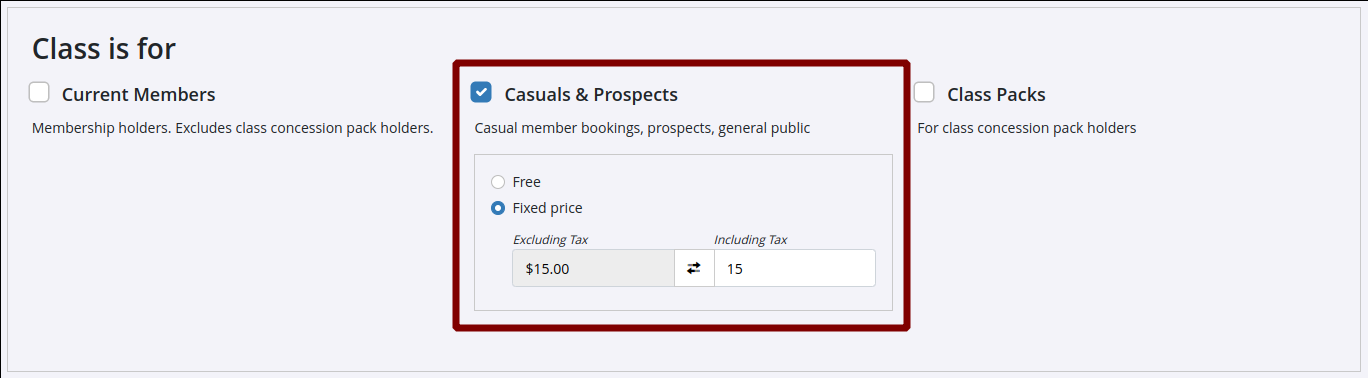Click the Including Tax caption

click(750, 240)
